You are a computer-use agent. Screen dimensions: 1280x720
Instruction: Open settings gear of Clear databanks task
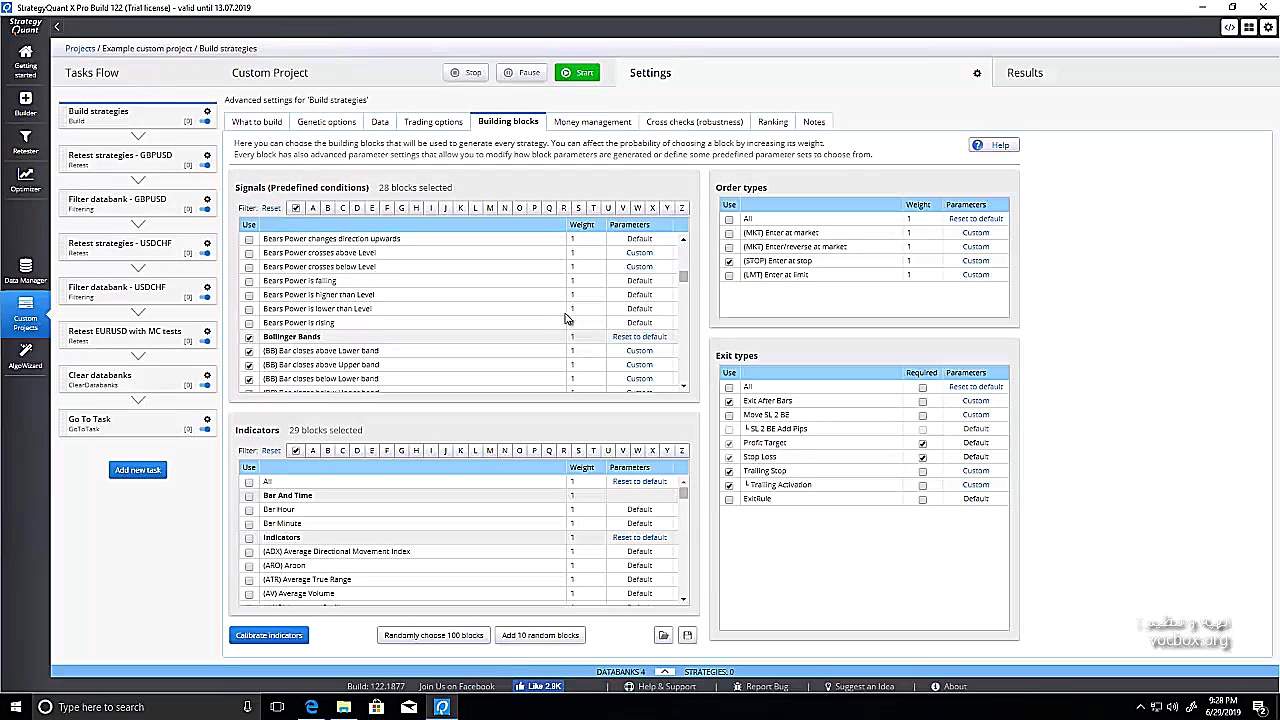[207, 375]
